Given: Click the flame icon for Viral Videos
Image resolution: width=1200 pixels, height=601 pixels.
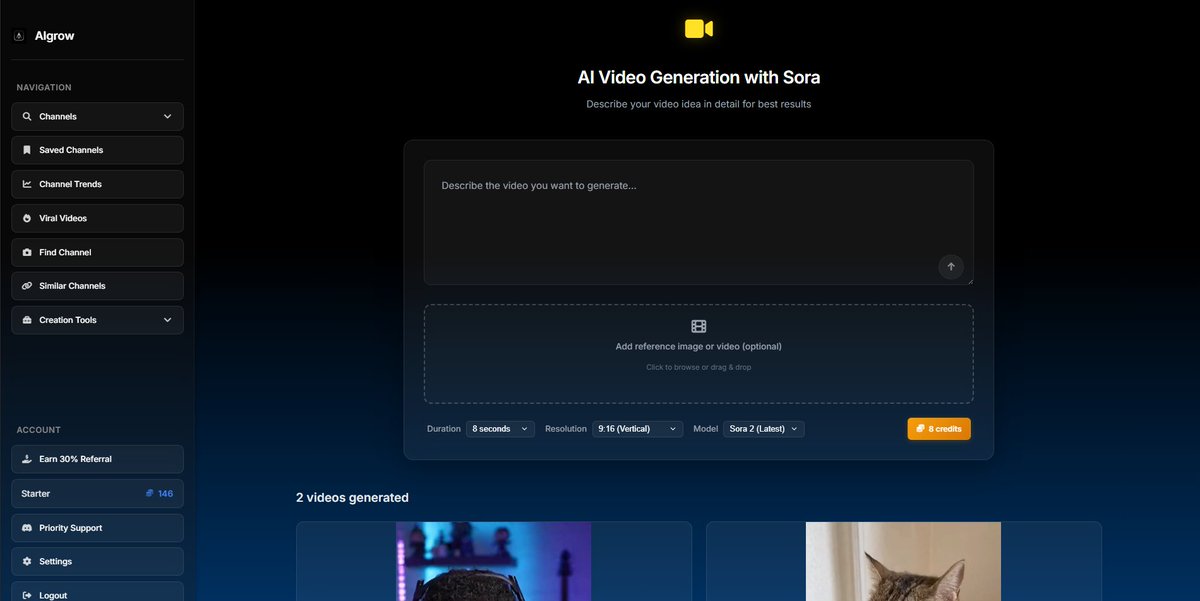Looking at the screenshot, I should (27, 218).
